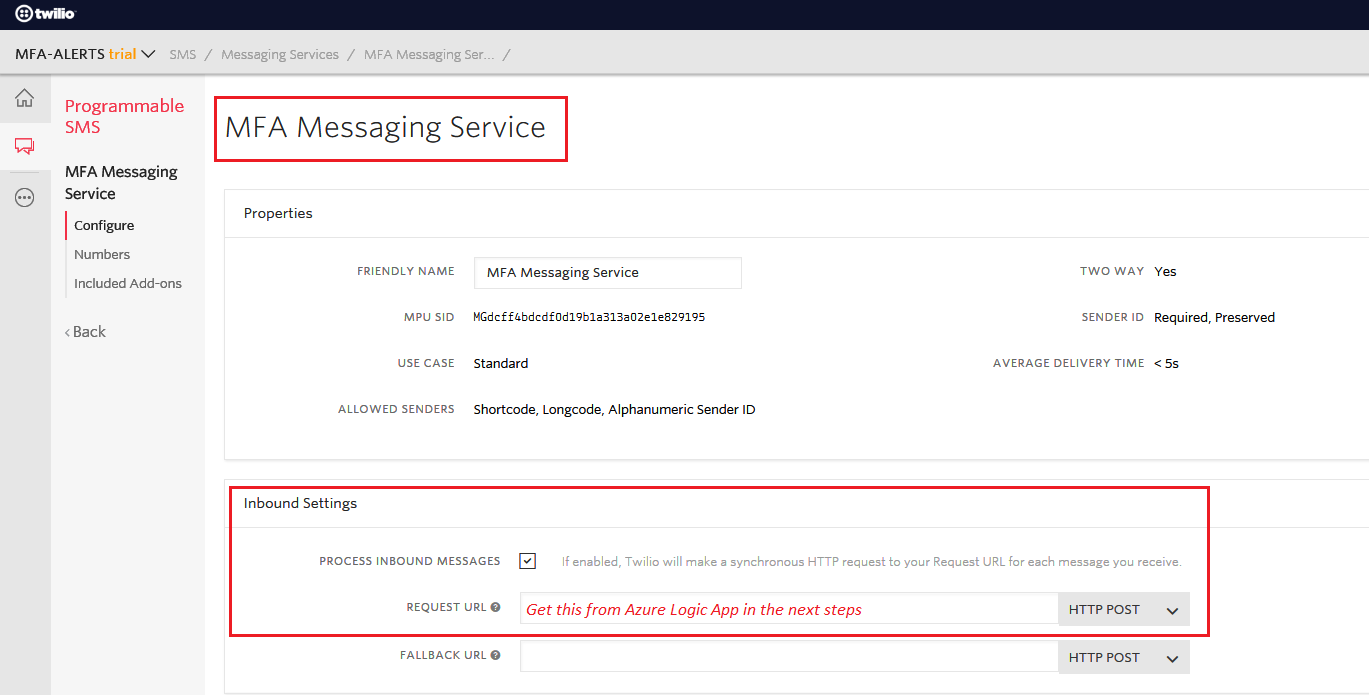
Task: Open the Numbers sidebar item
Action: 102,255
